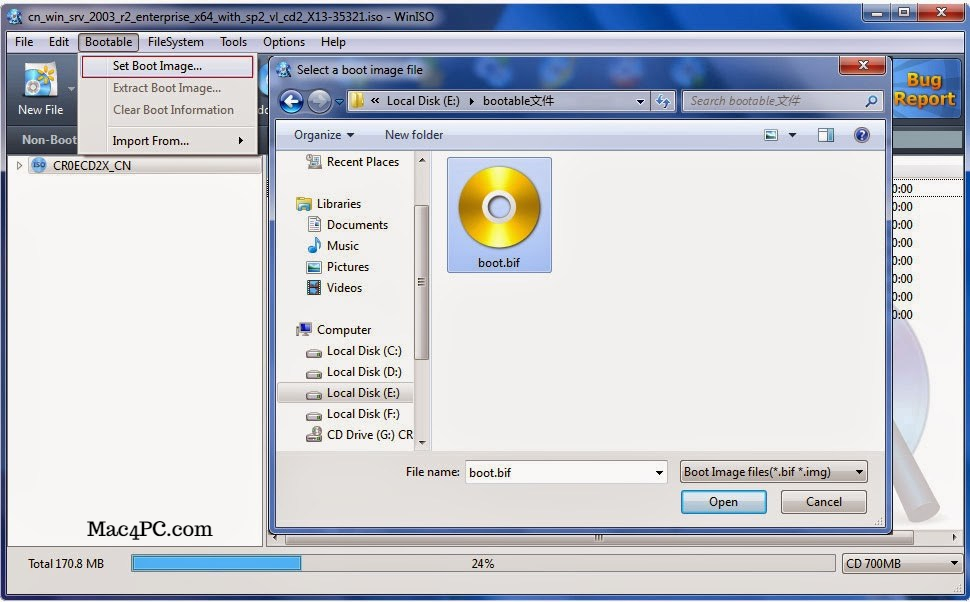Browse Local Disk (E:)
This screenshot has width=970, height=602.
coord(345,393)
